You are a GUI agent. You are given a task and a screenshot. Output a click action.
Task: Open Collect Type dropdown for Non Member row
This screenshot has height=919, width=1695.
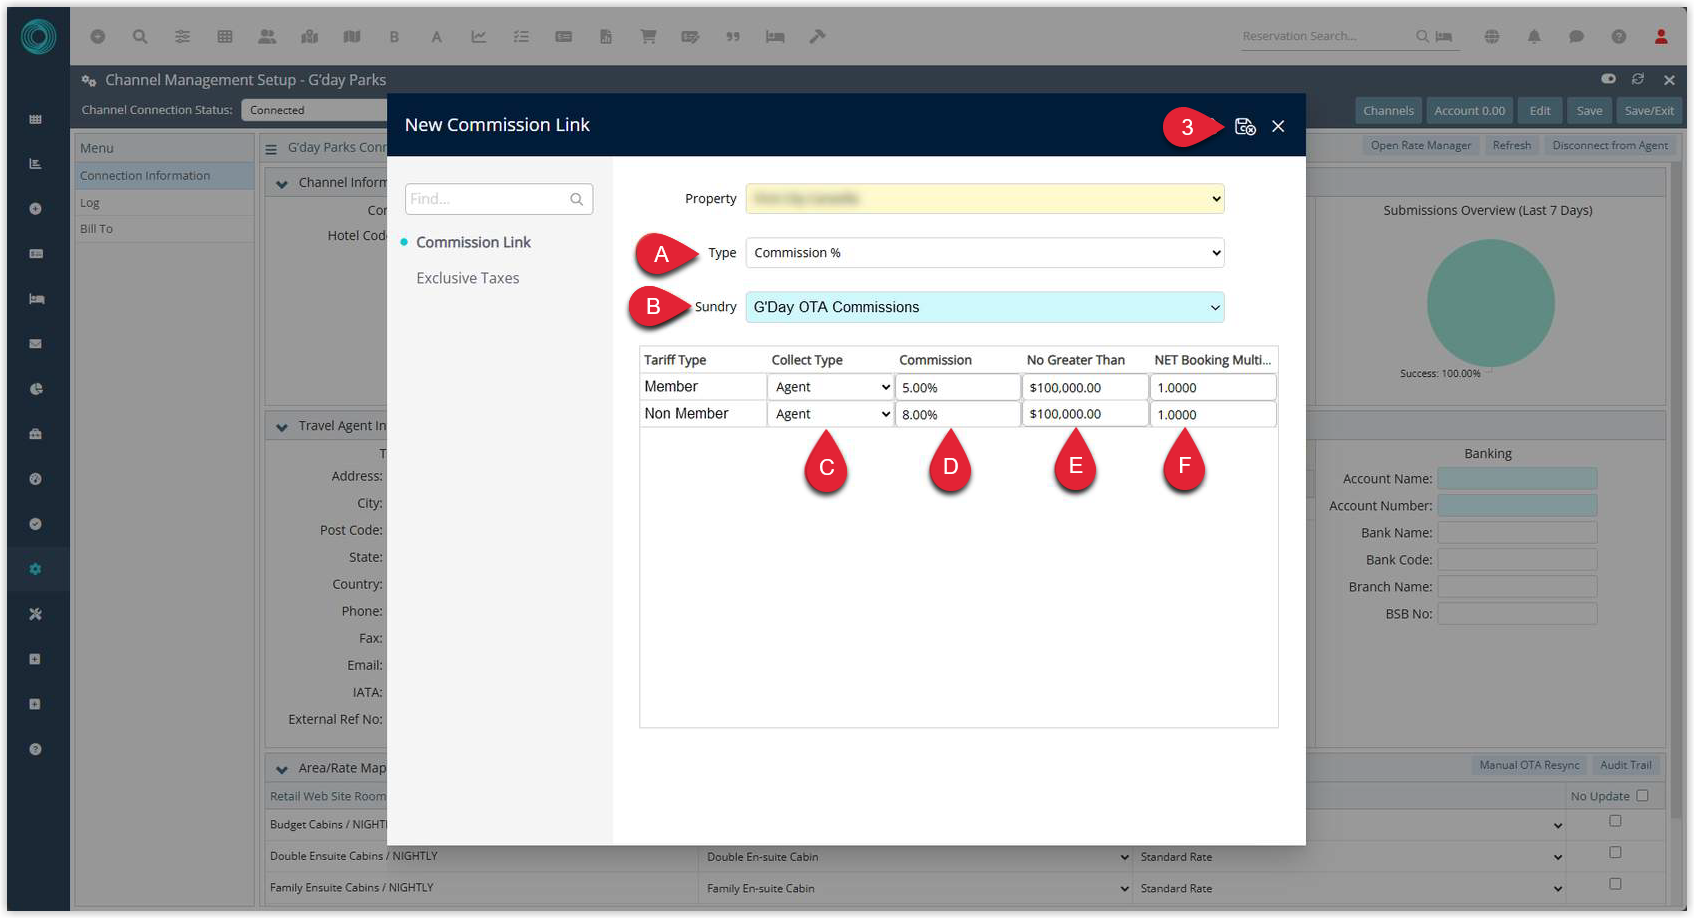pos(830,414)
